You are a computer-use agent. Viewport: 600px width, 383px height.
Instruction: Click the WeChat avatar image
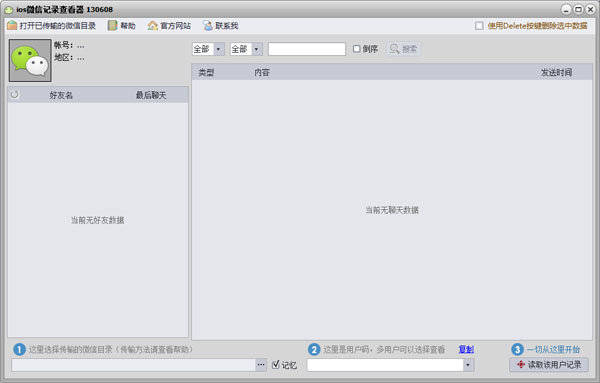tap(30, 60)
